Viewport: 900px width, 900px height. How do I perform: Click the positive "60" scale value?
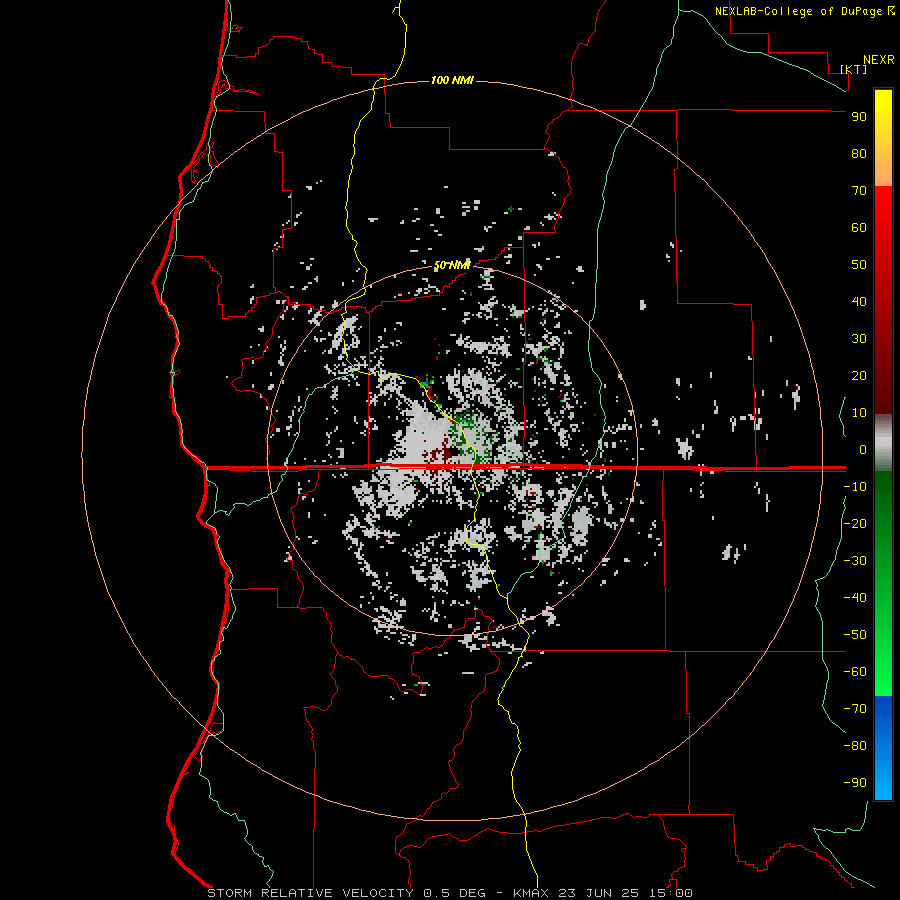coord(859,228)
